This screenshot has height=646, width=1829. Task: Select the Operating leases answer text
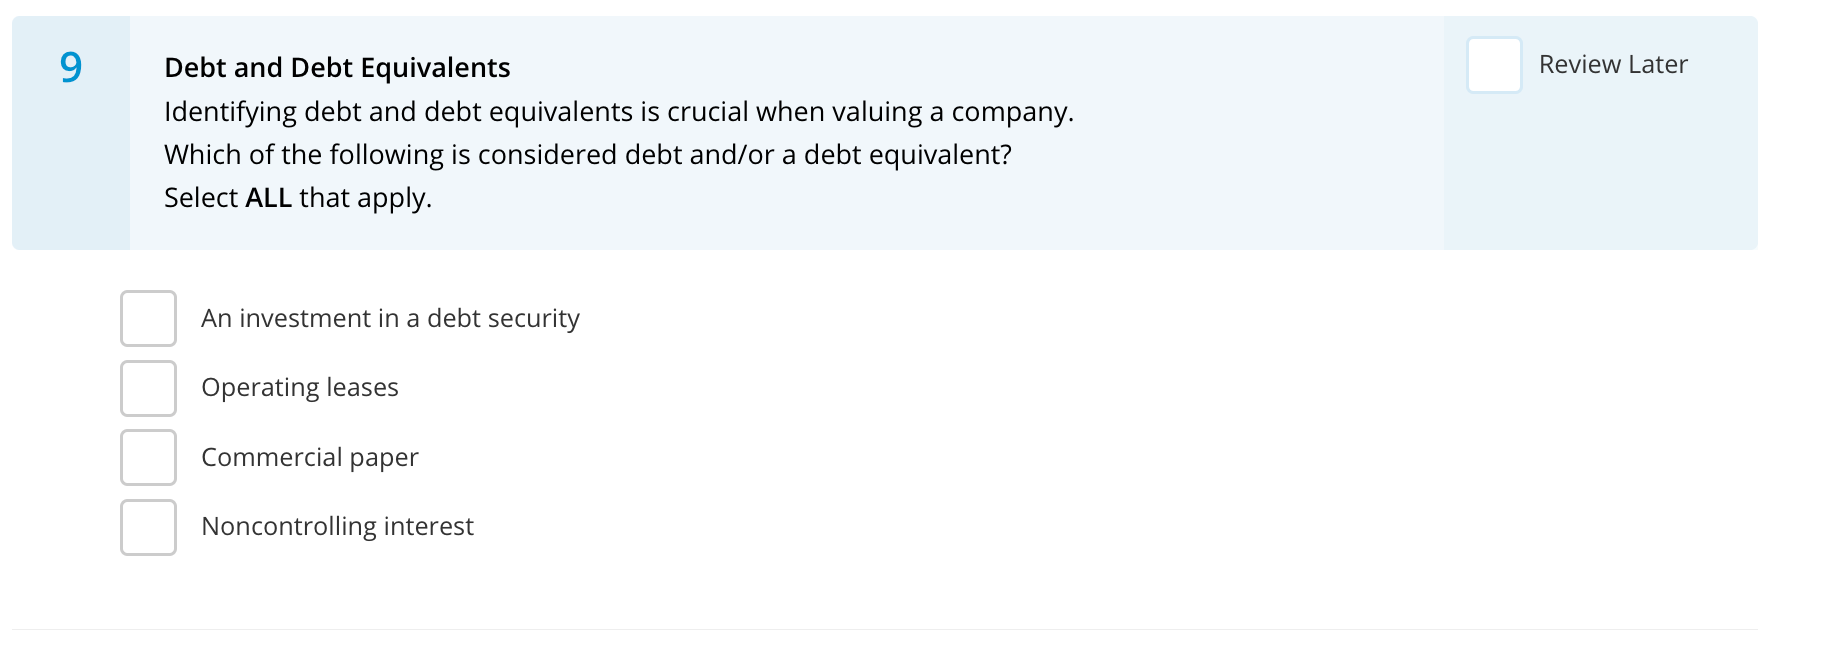tap(300, 387)
